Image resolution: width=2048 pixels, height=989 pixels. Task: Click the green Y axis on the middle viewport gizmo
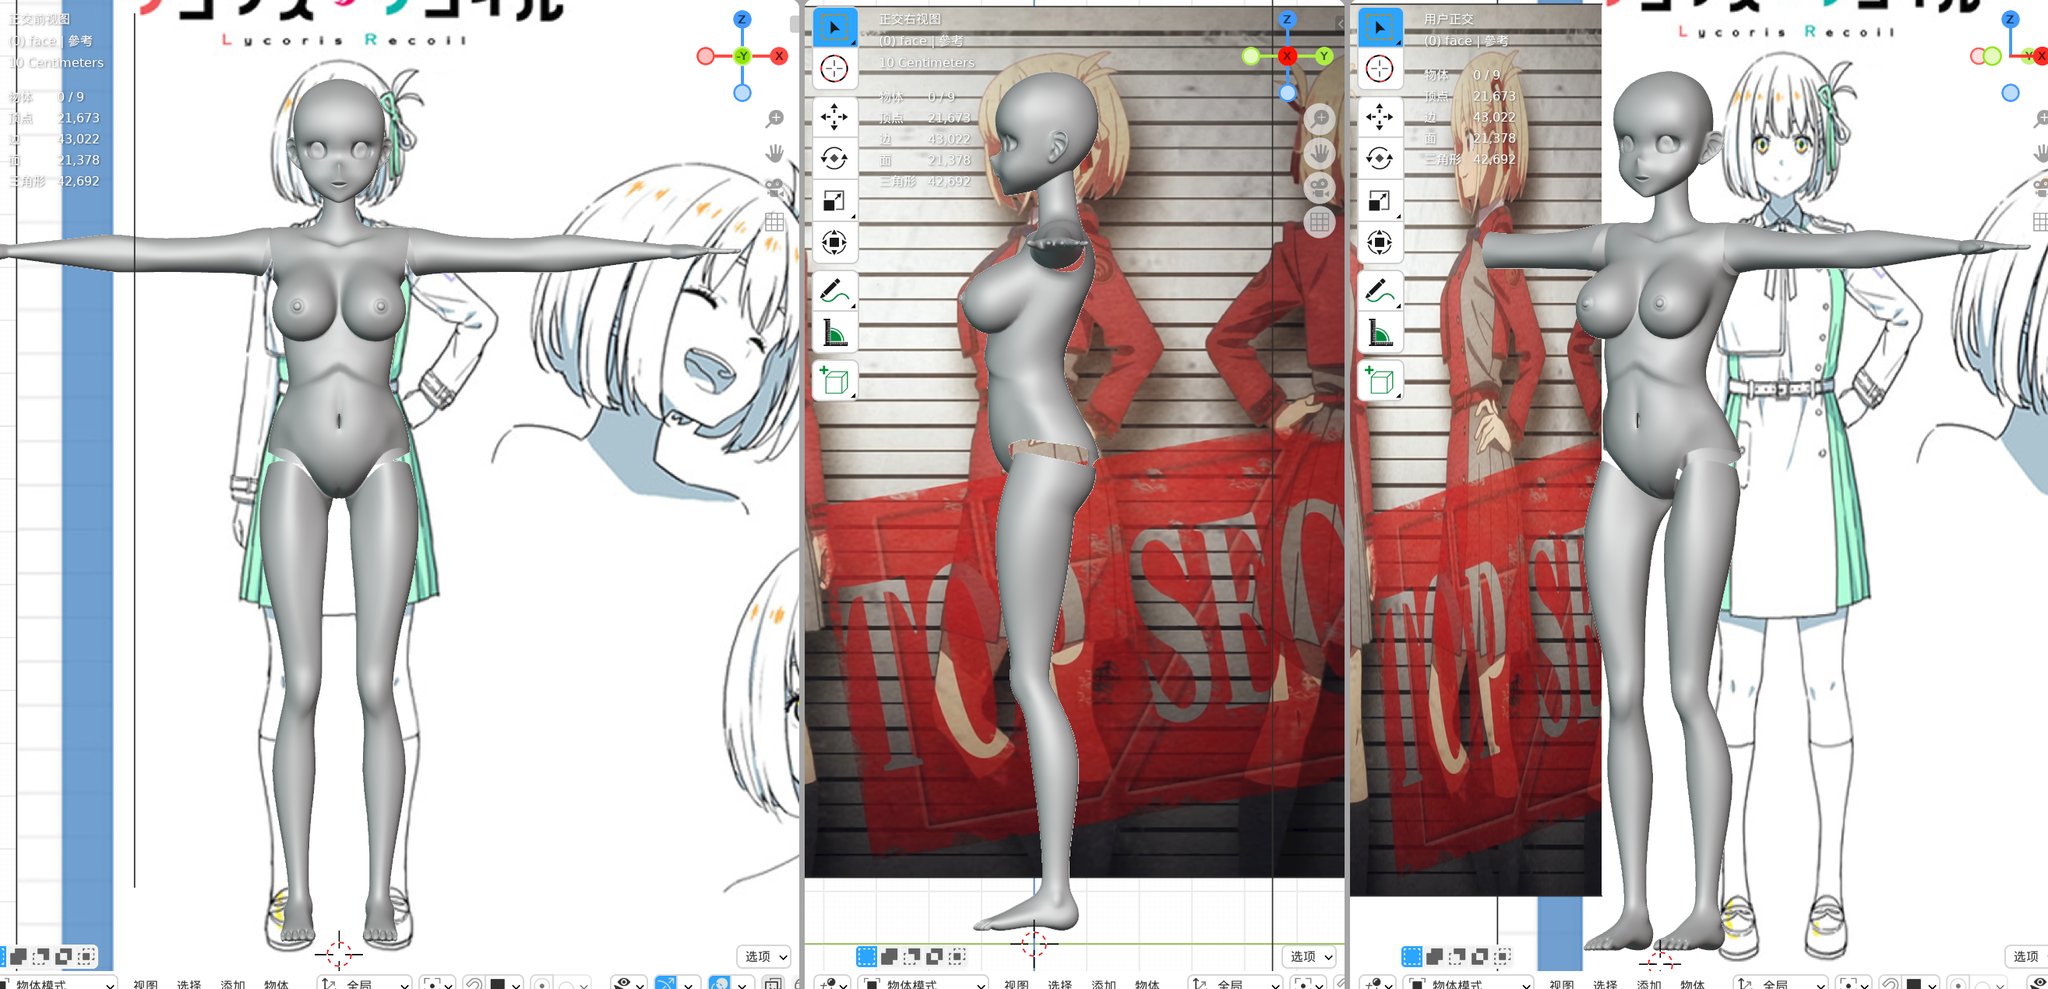(1324, 56)
